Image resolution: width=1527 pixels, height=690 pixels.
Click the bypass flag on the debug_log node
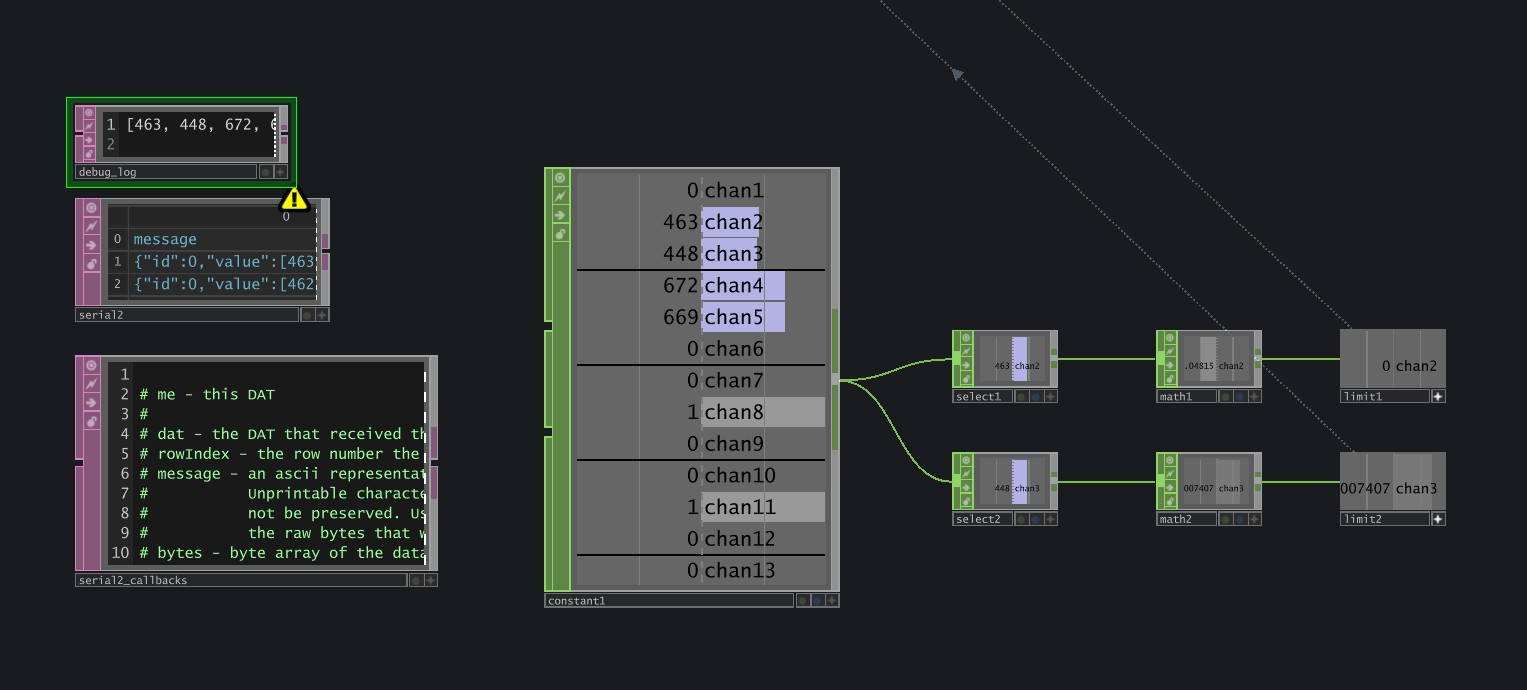(x=89, y=127)
